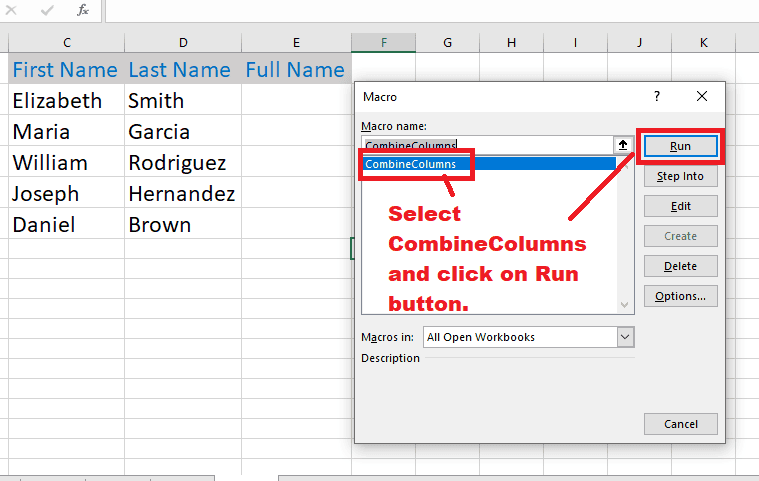This screenshot has width=759, height=481.
Task: Click the formula bar enter checkmark icon
Action: click(x=47, y=10)
